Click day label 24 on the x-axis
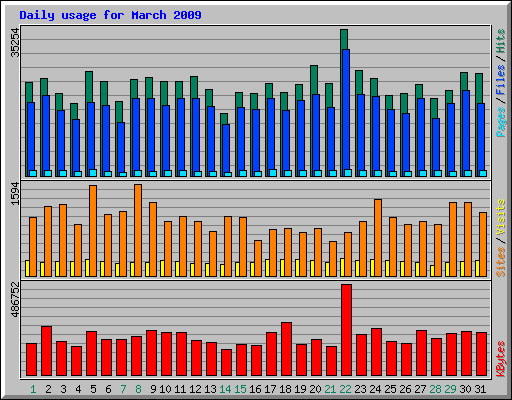512x400 pixels. (375, 389)
